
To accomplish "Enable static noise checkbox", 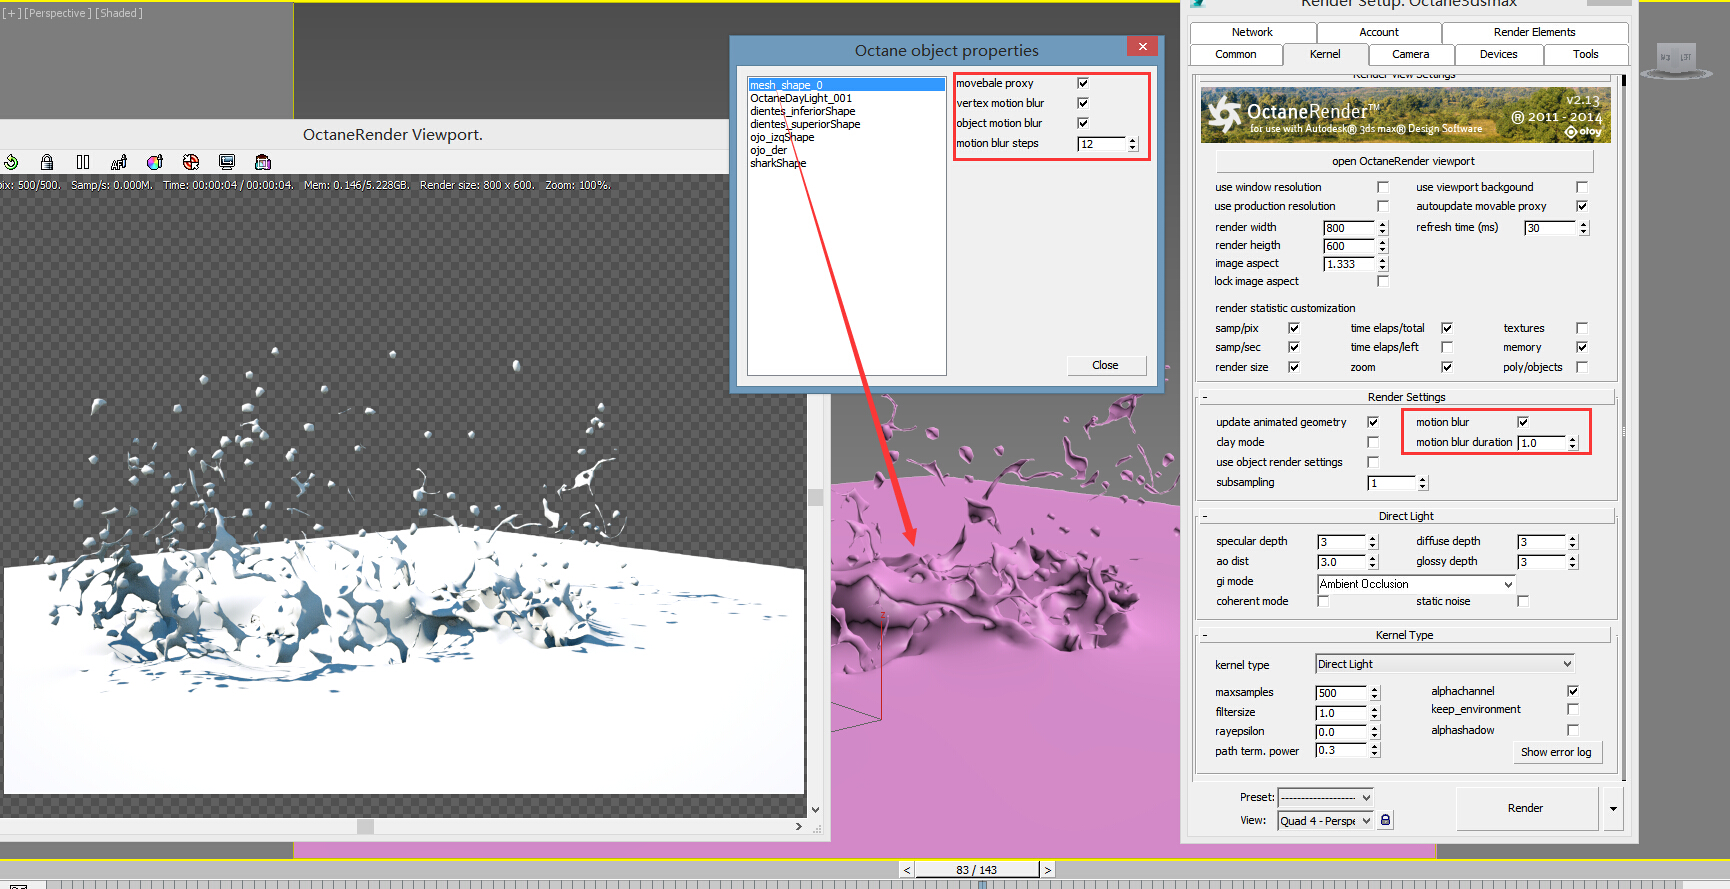I will pyautogui.click(x=1523, y=601).
